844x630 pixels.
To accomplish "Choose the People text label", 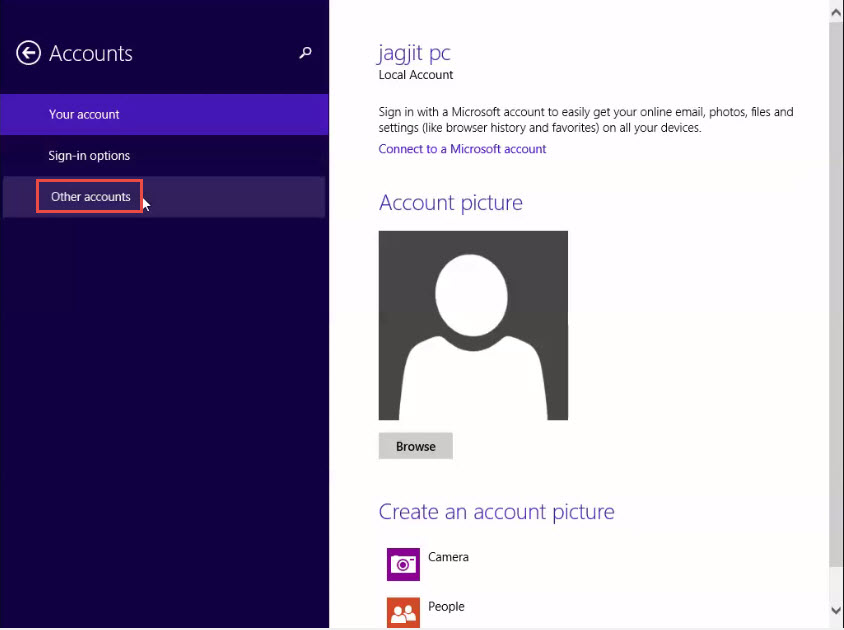I will tap(446, 606).
